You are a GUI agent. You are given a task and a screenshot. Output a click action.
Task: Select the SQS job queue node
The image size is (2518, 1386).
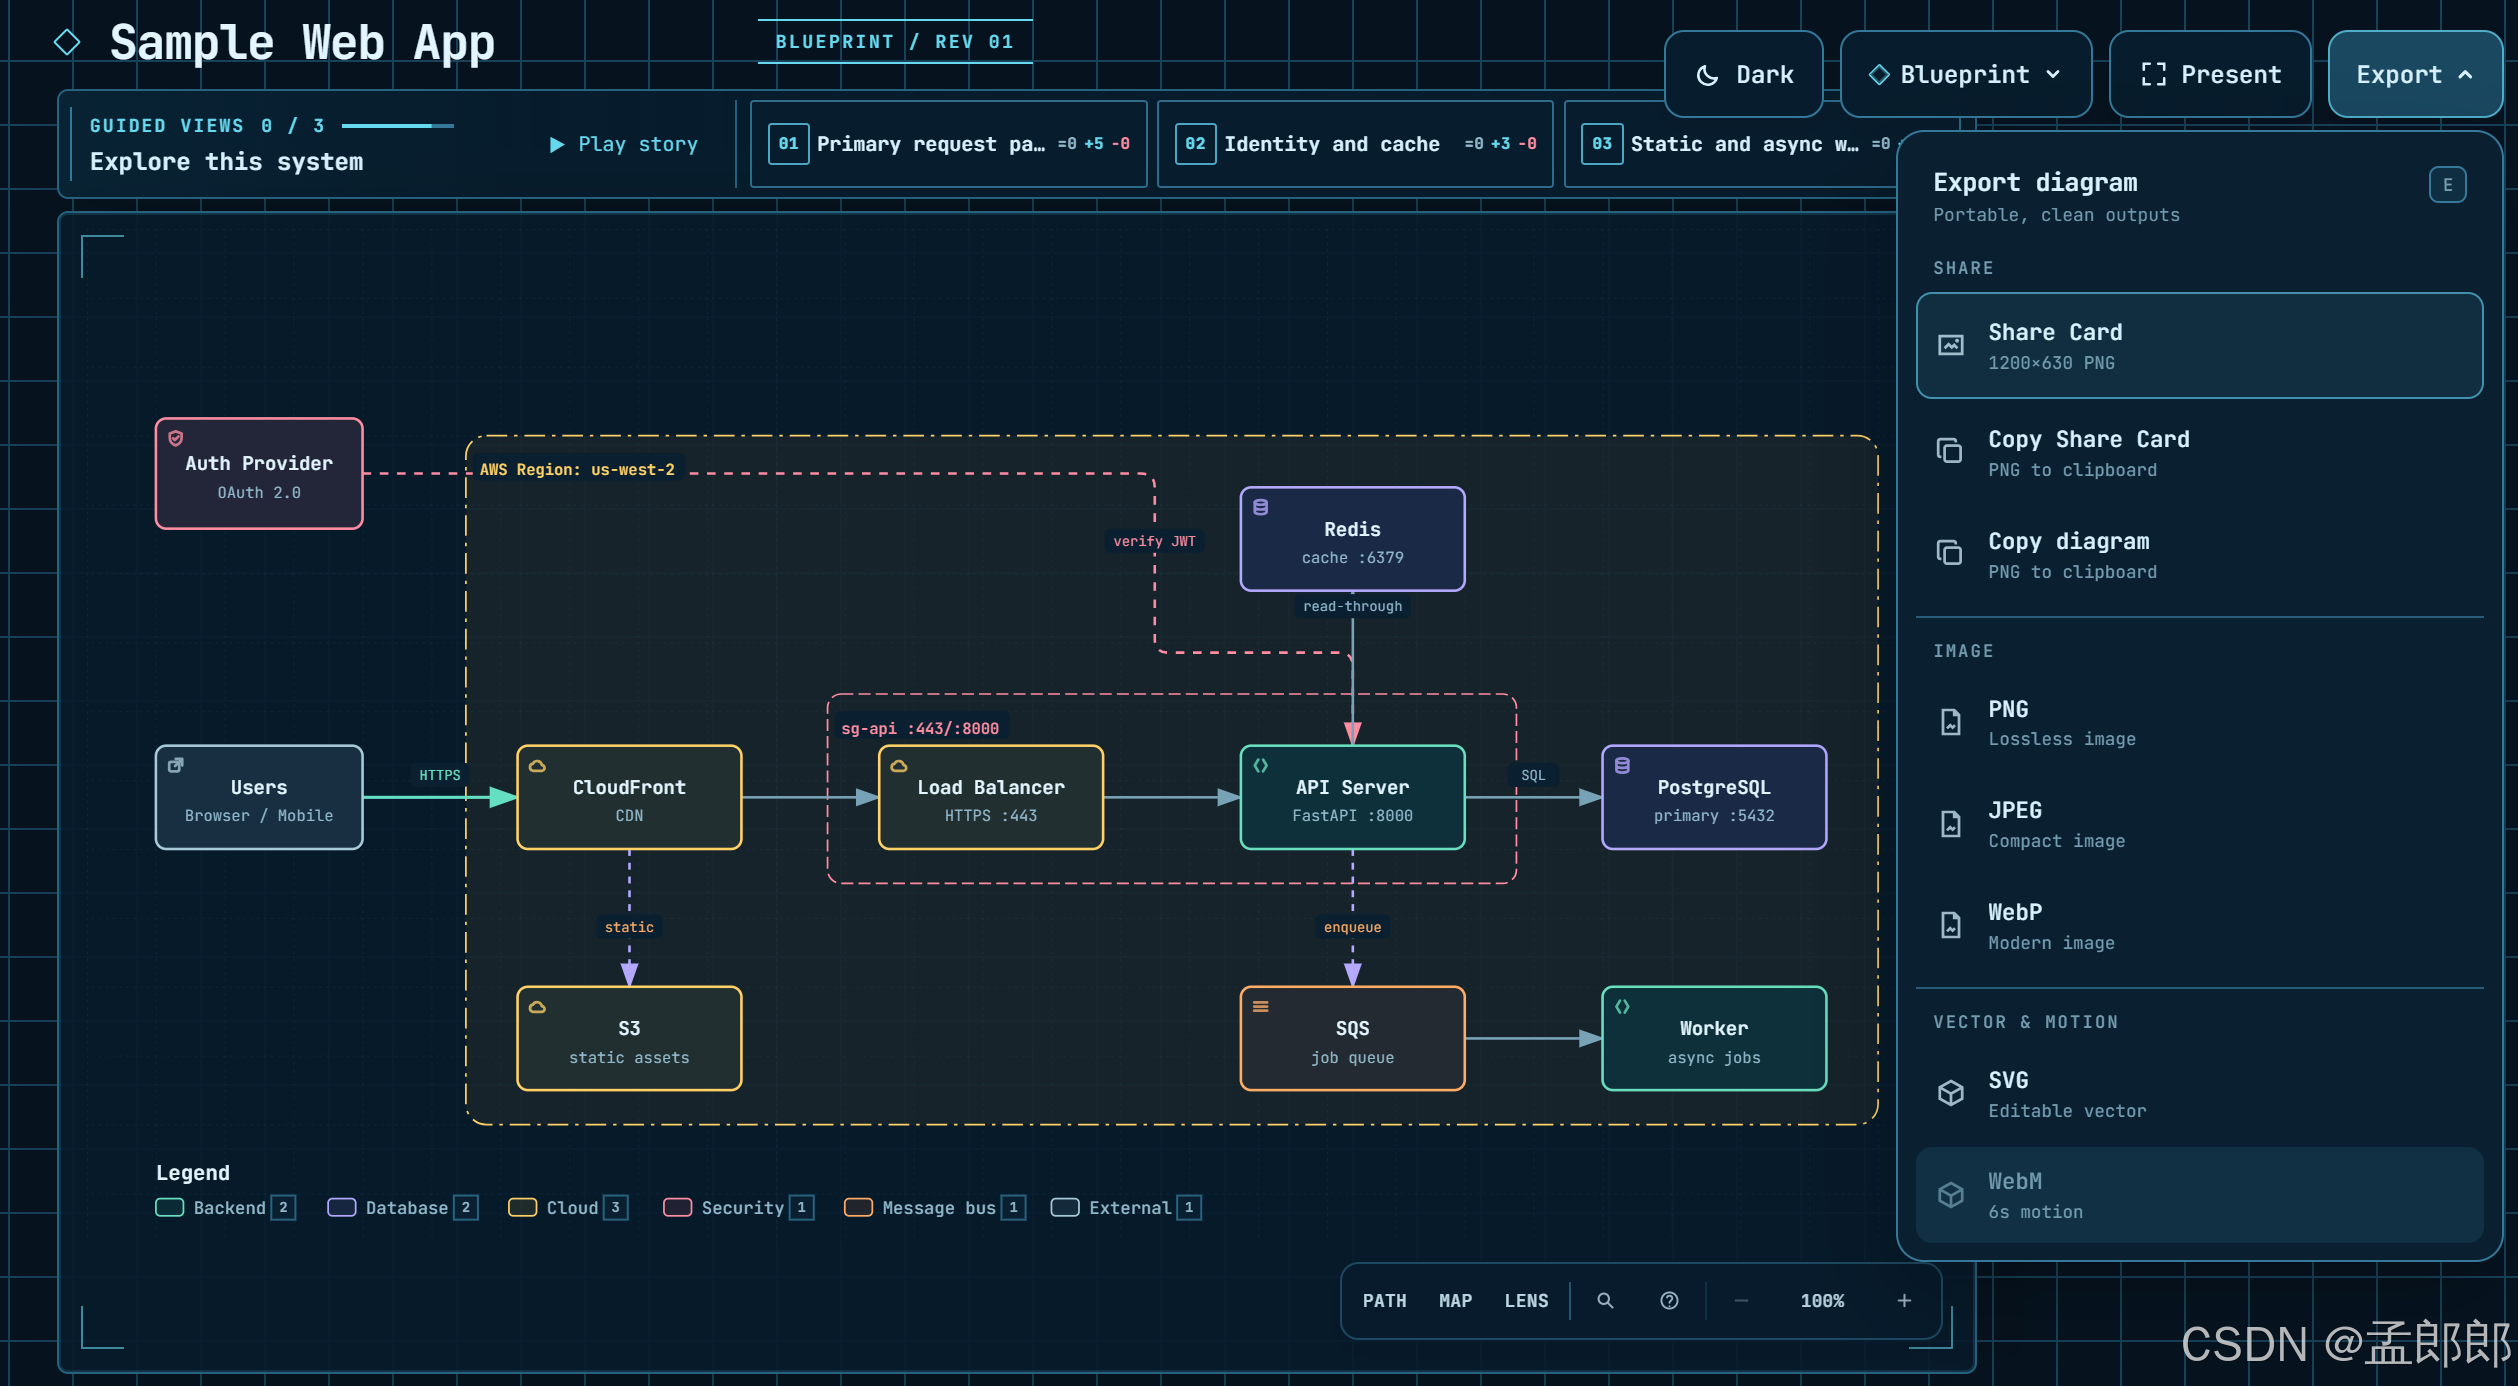(x=1352, y=1039)
